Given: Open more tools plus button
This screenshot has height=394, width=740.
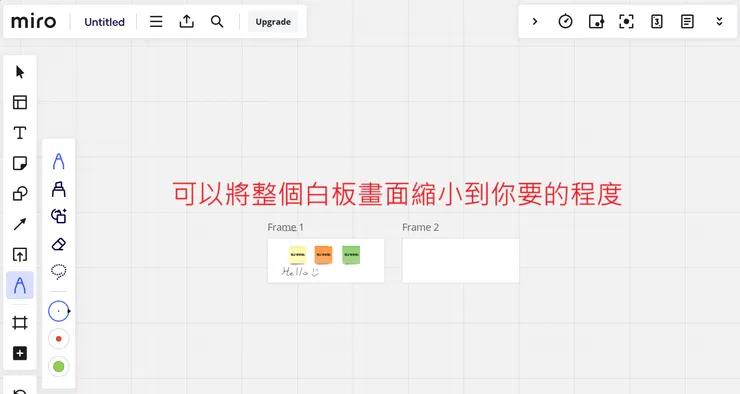Looking at the screenshot, I should pos(20,353).
